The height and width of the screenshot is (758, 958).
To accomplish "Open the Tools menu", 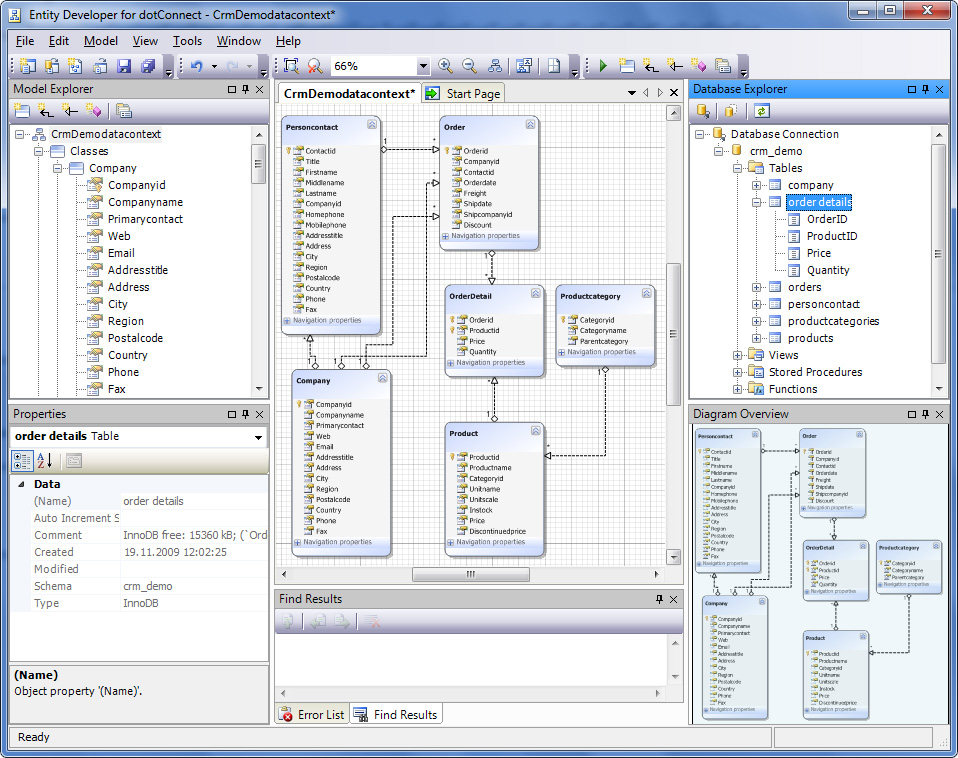I will 187,41.
